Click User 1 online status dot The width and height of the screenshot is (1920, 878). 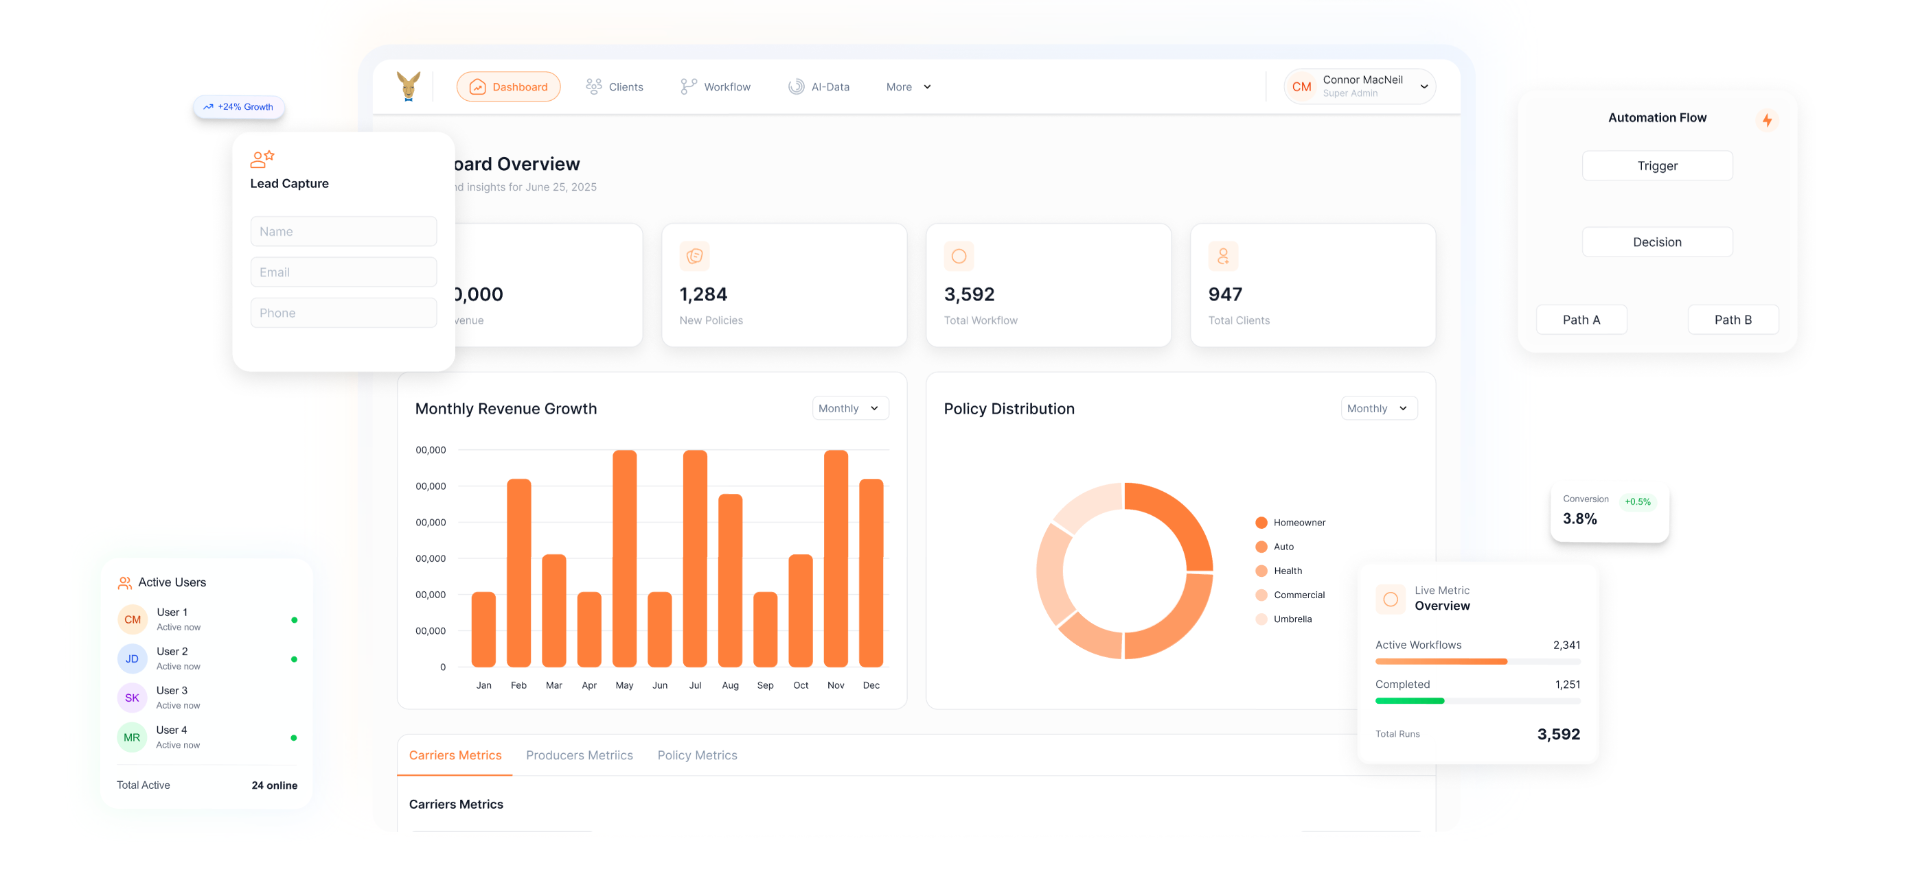(x=294, y=620)
